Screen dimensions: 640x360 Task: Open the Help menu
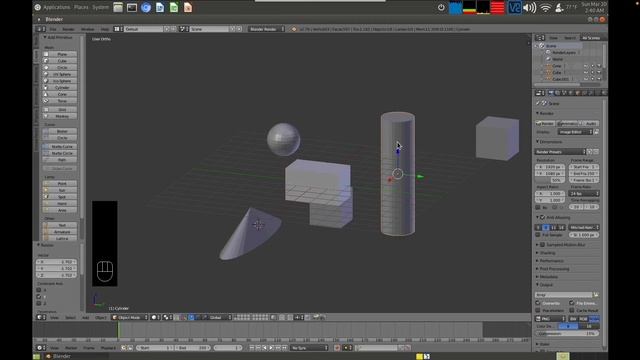pyautogui.click(x=105, y=29)
